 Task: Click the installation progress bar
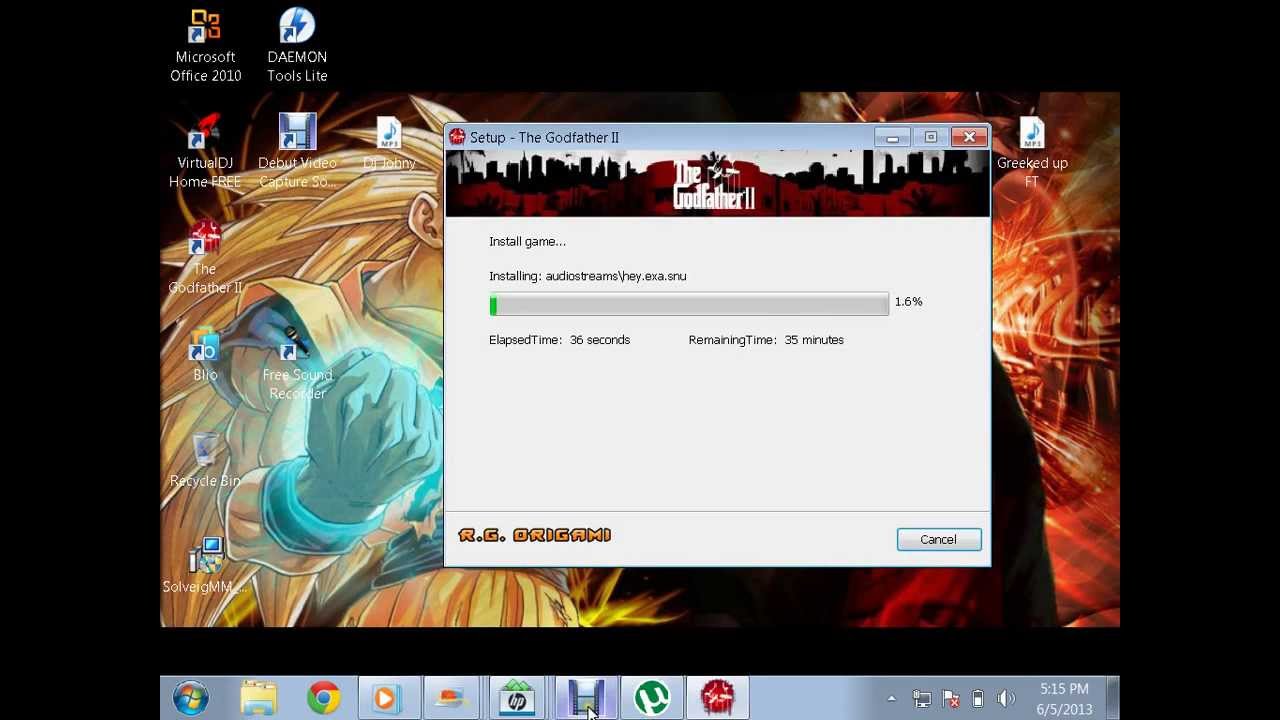coord(688,305)
